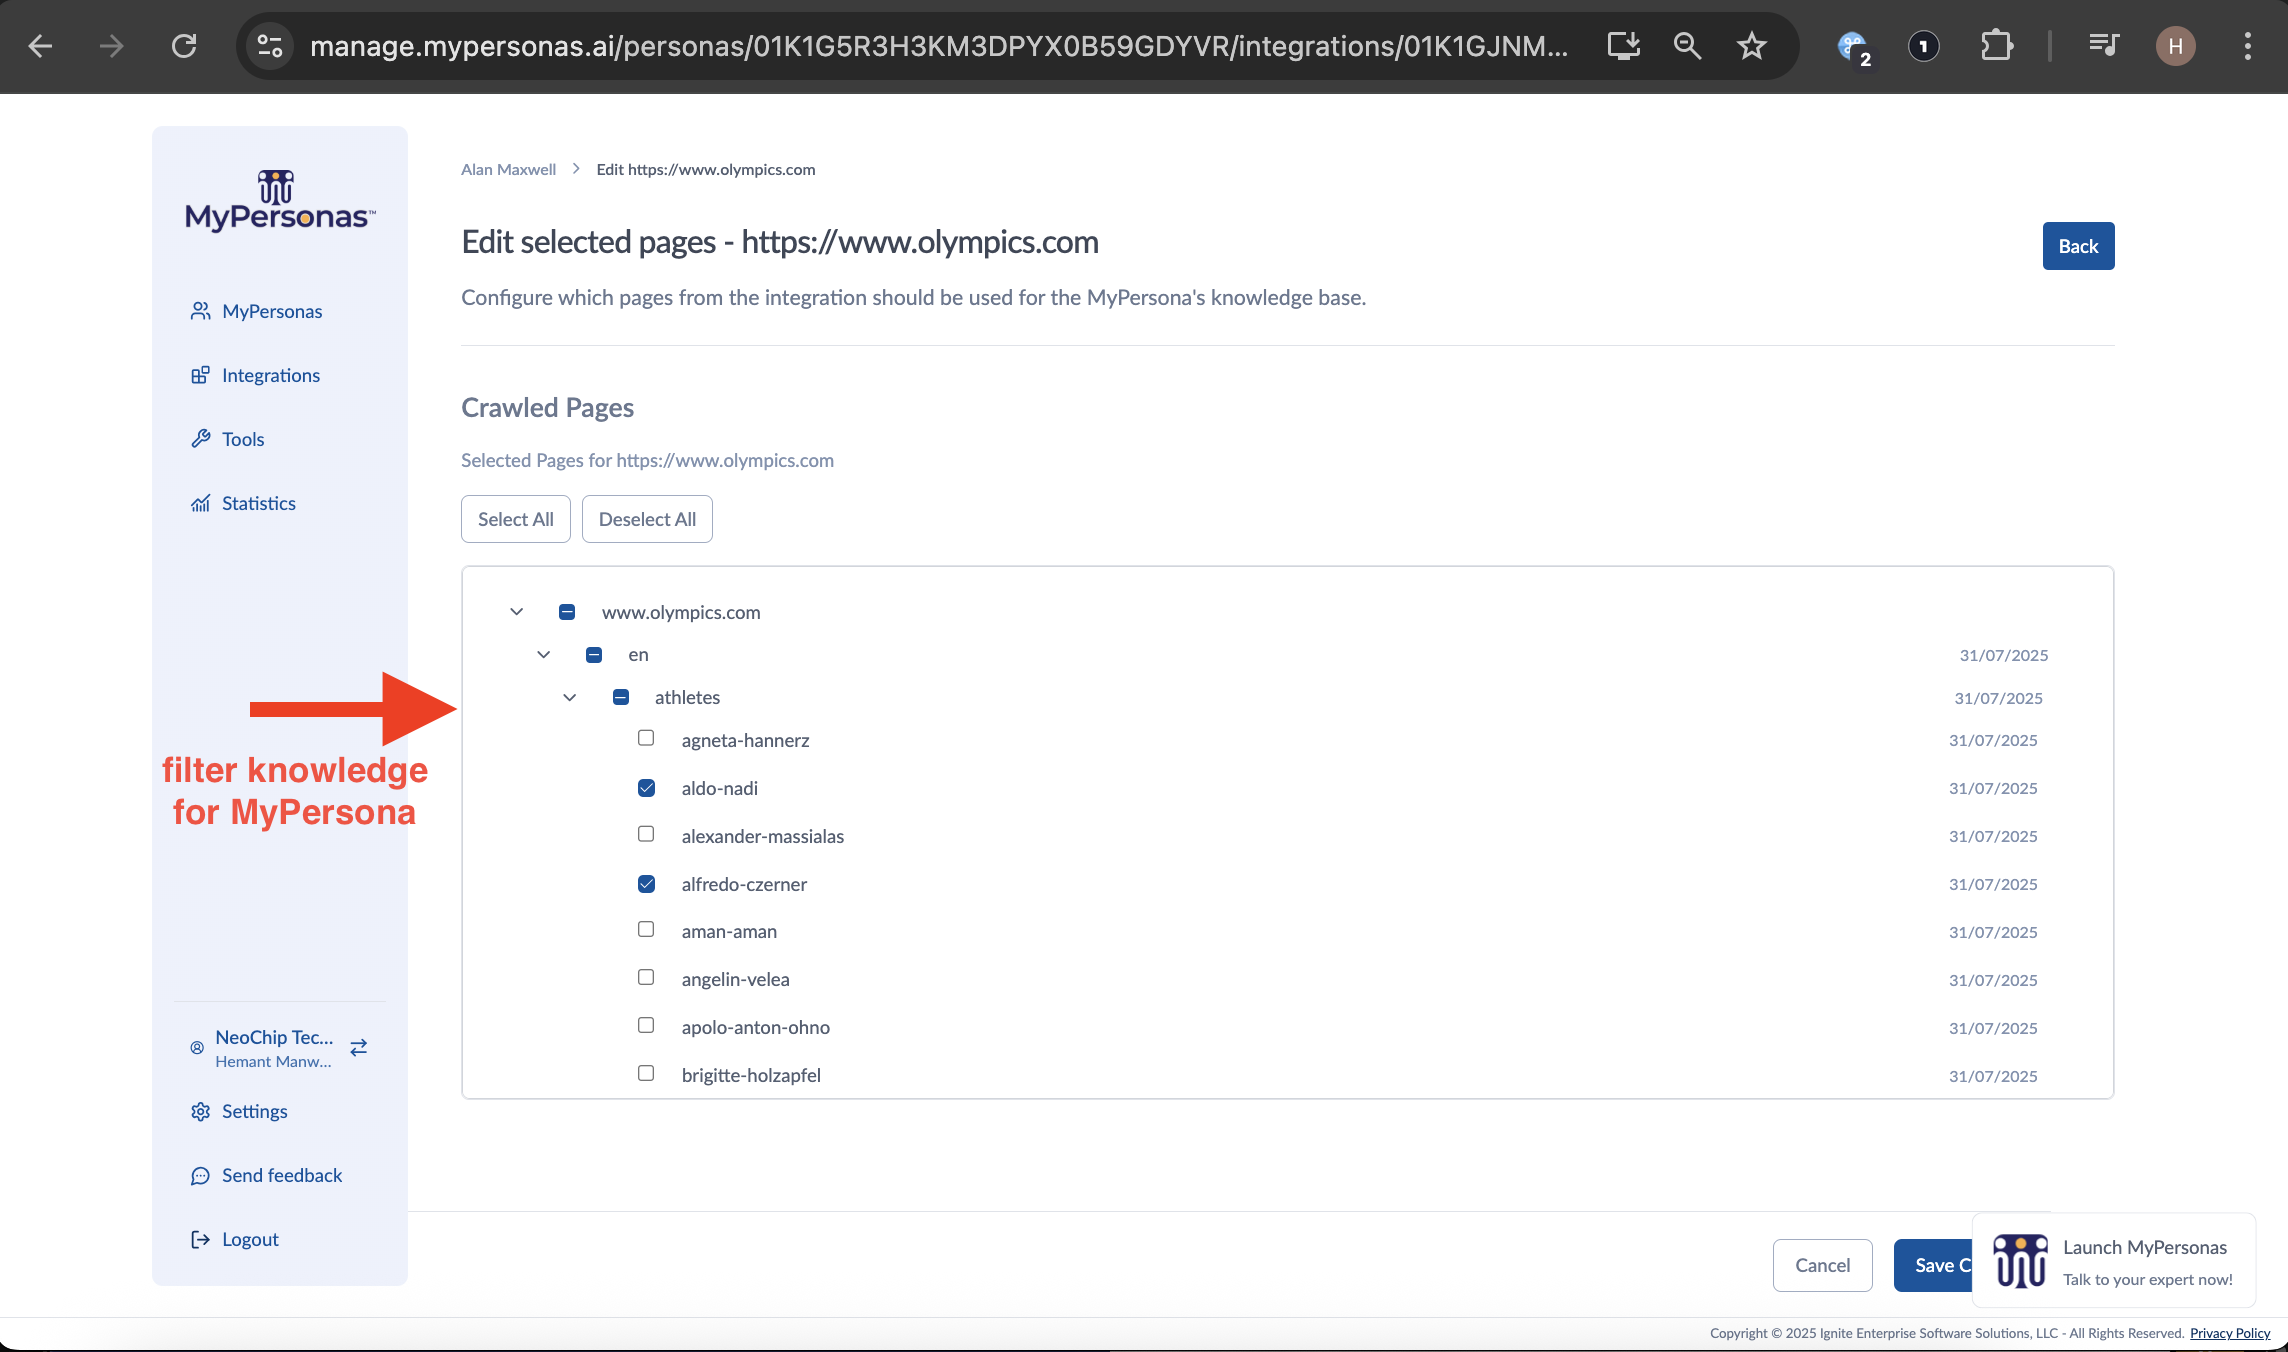
Task: Open MyPersonas in the sidebar
Action: 257,311
